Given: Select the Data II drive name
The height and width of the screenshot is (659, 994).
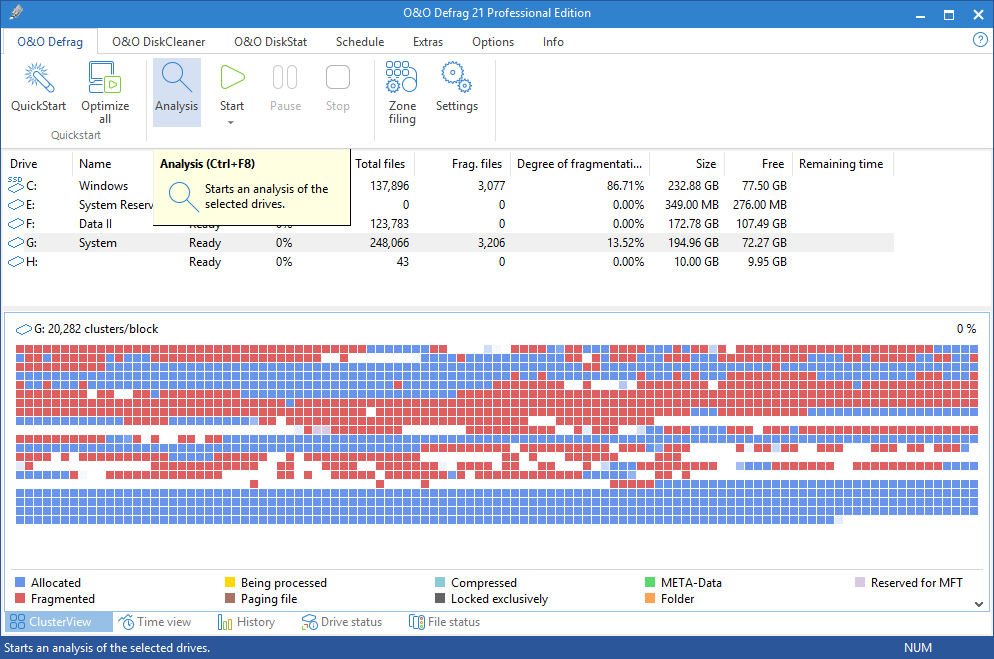Looking at the screenshot, I should point(95,224).
